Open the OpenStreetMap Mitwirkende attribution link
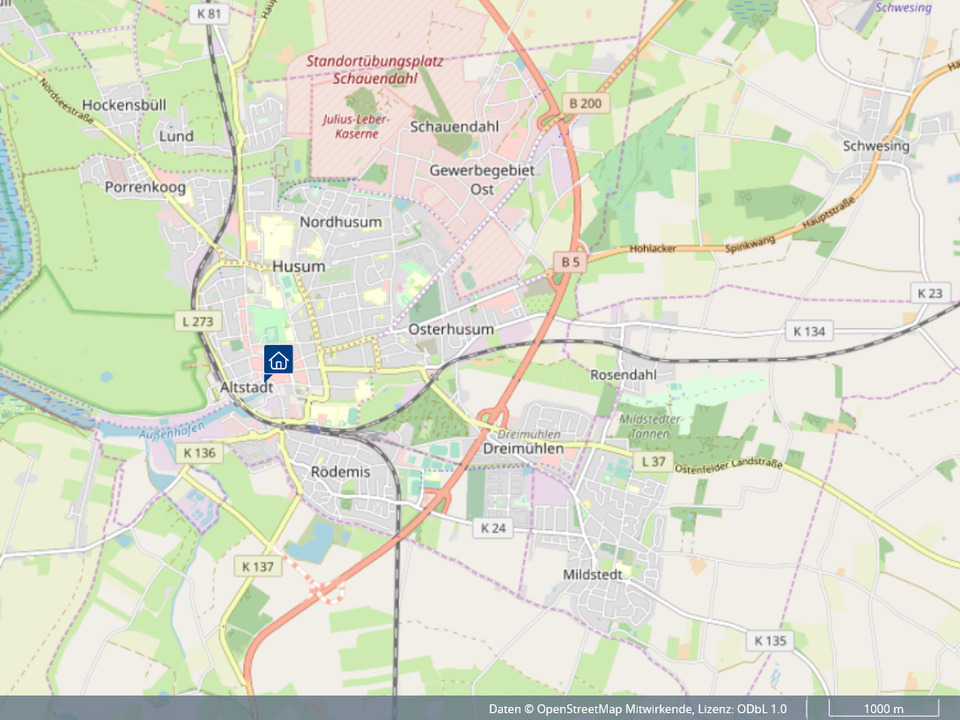The image size is (960, 720). [x=615, y=709]
